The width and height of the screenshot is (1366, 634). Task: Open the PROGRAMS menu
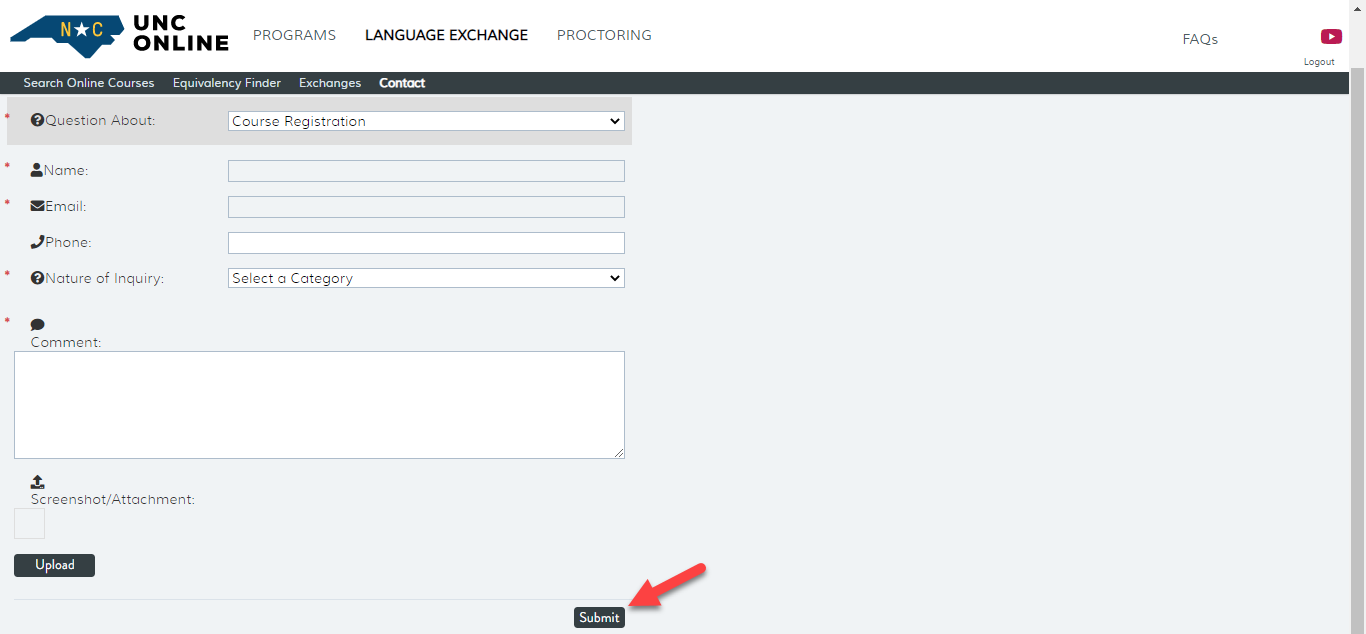pos(294,35)
